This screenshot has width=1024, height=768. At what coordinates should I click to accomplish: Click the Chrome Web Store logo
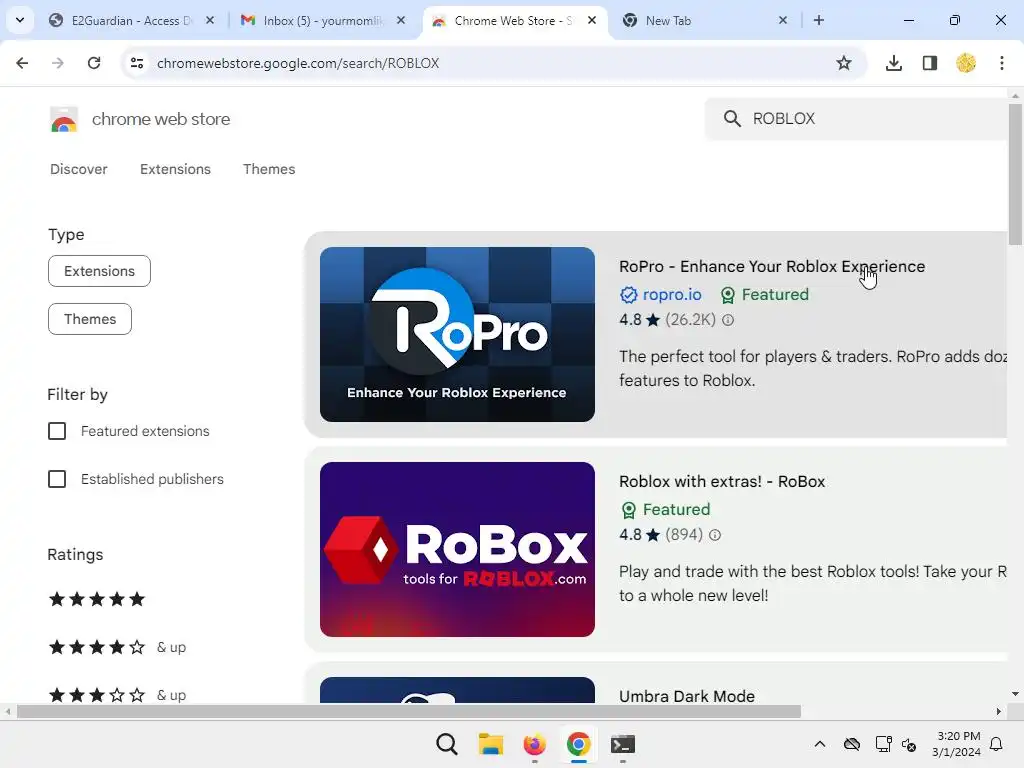pos(64,120)
